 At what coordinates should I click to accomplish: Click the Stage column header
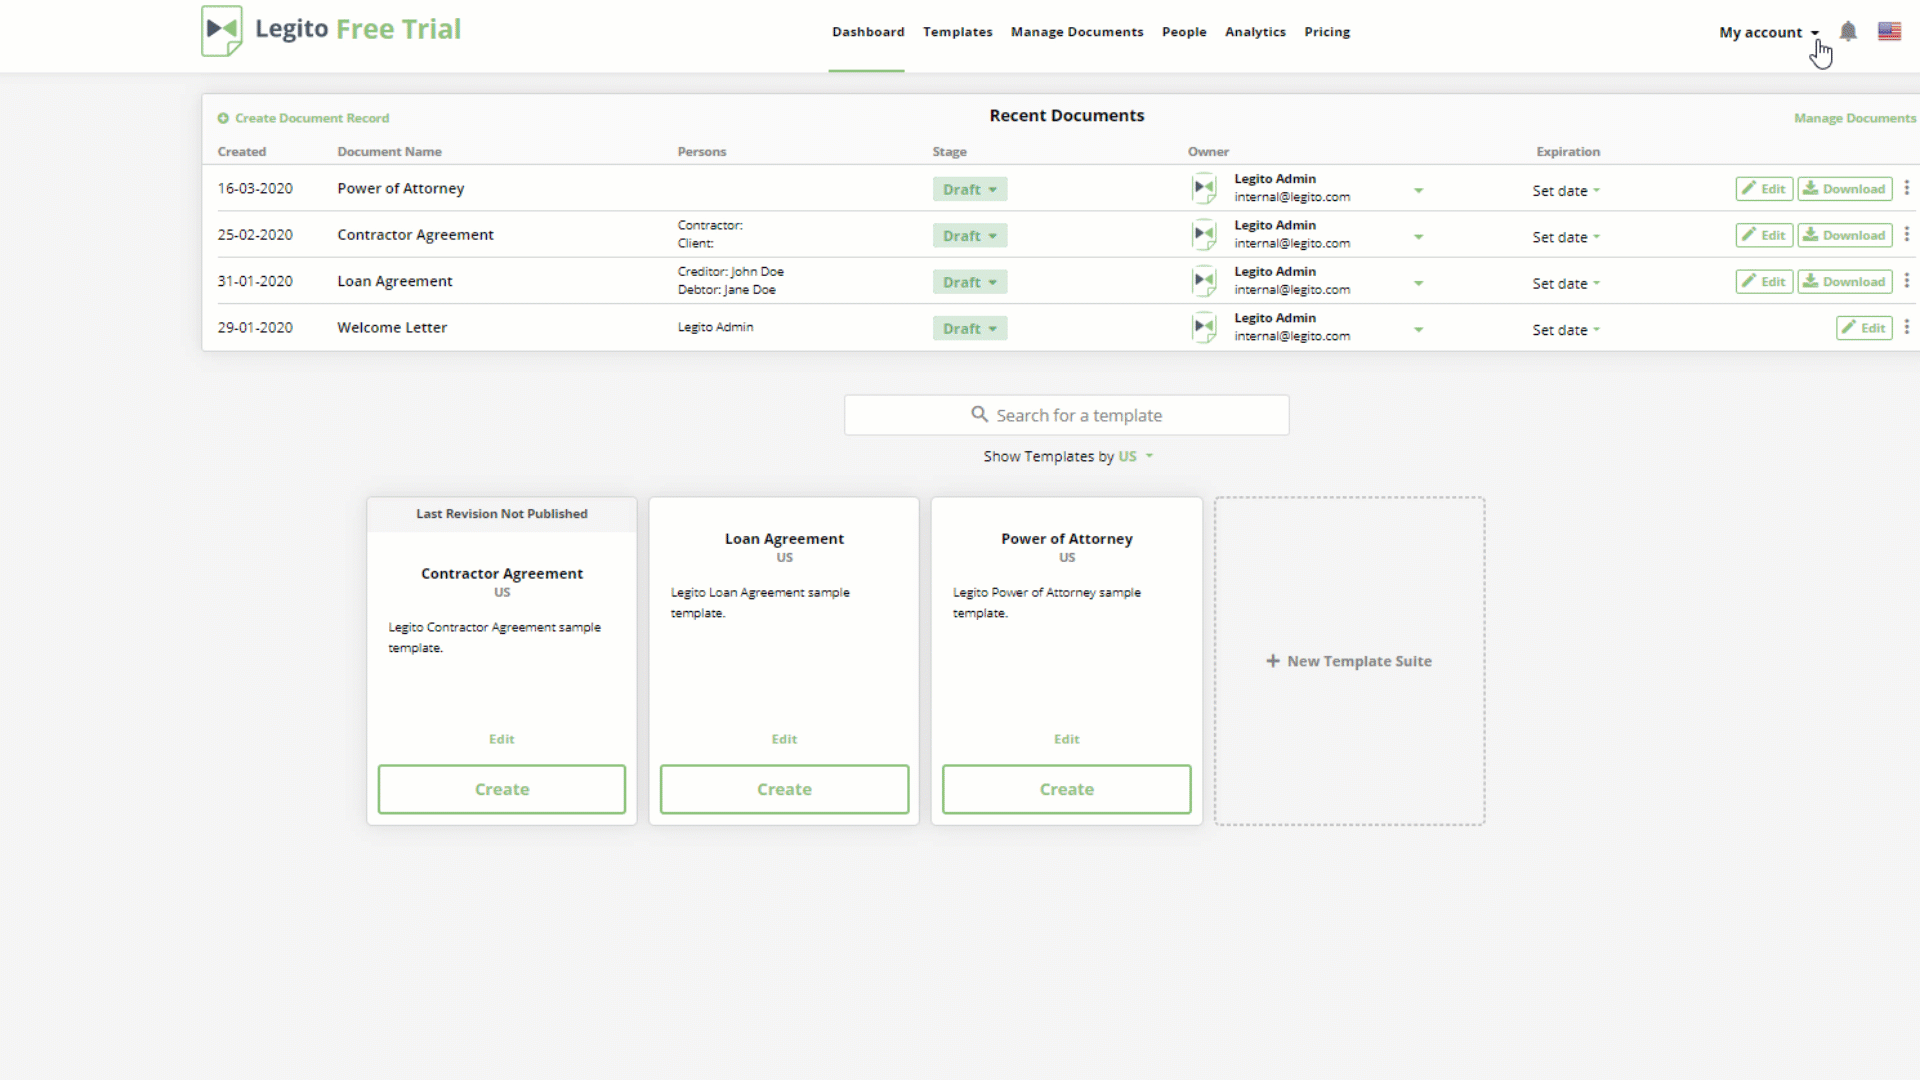coord(949,152)
